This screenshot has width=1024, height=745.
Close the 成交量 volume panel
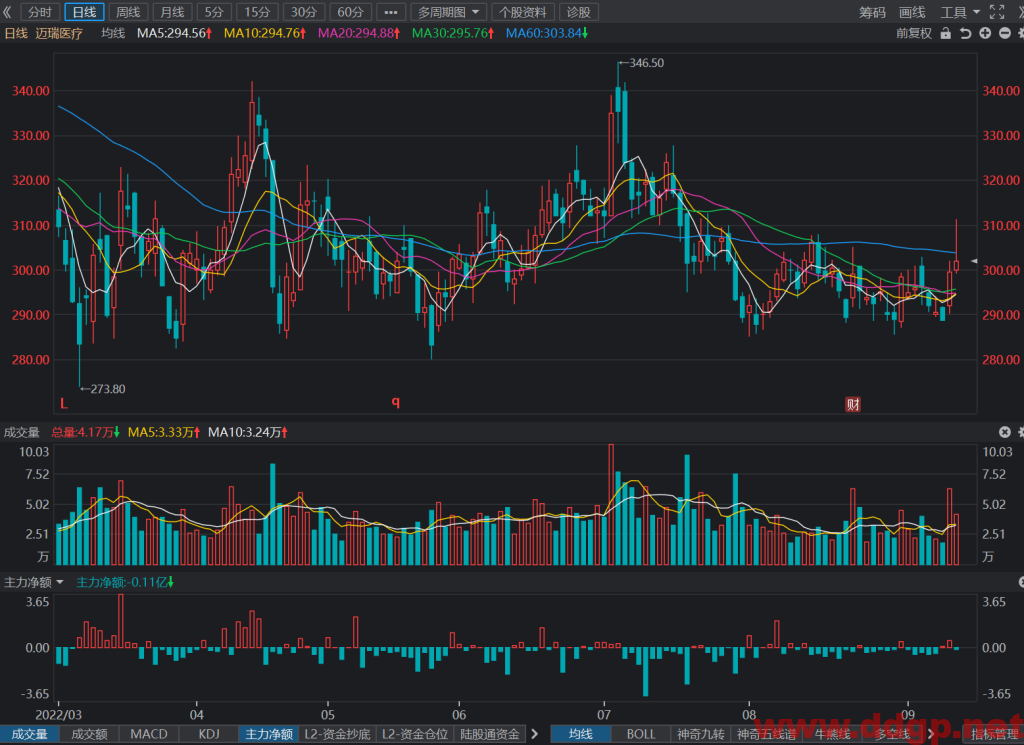tap(1005, 432)
